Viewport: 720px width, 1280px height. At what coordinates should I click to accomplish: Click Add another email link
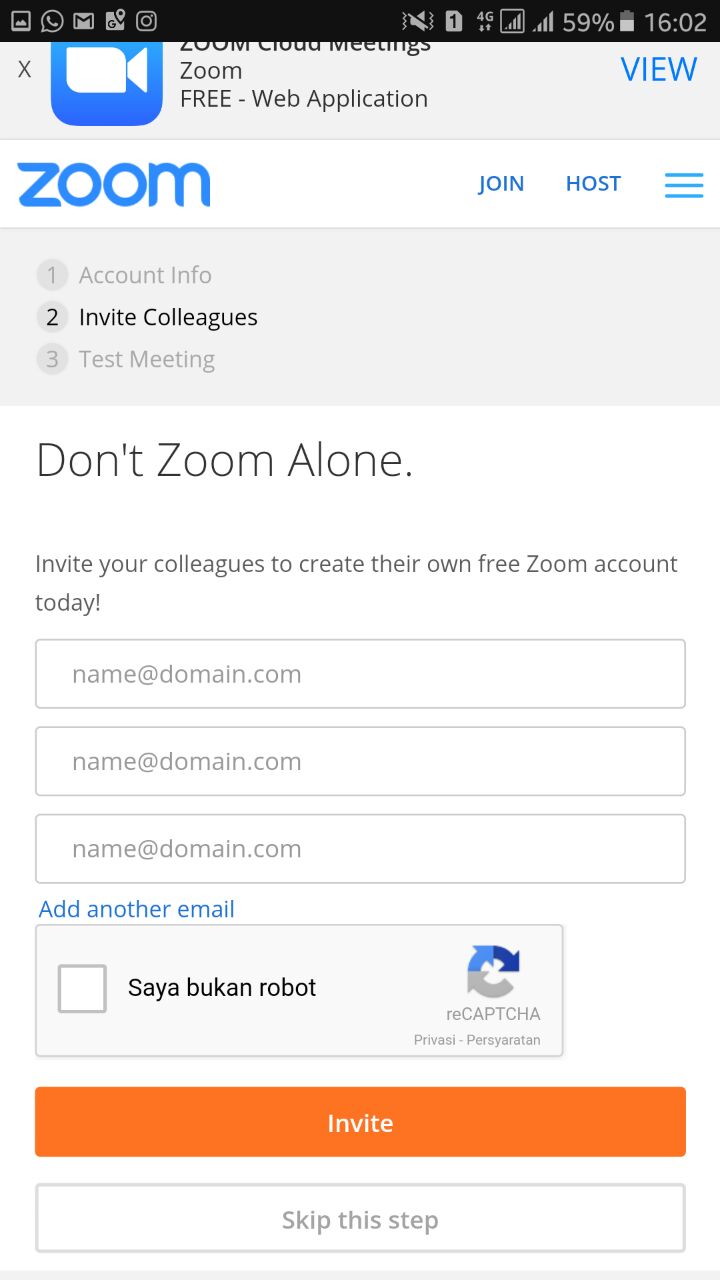(x=137, y=909)
